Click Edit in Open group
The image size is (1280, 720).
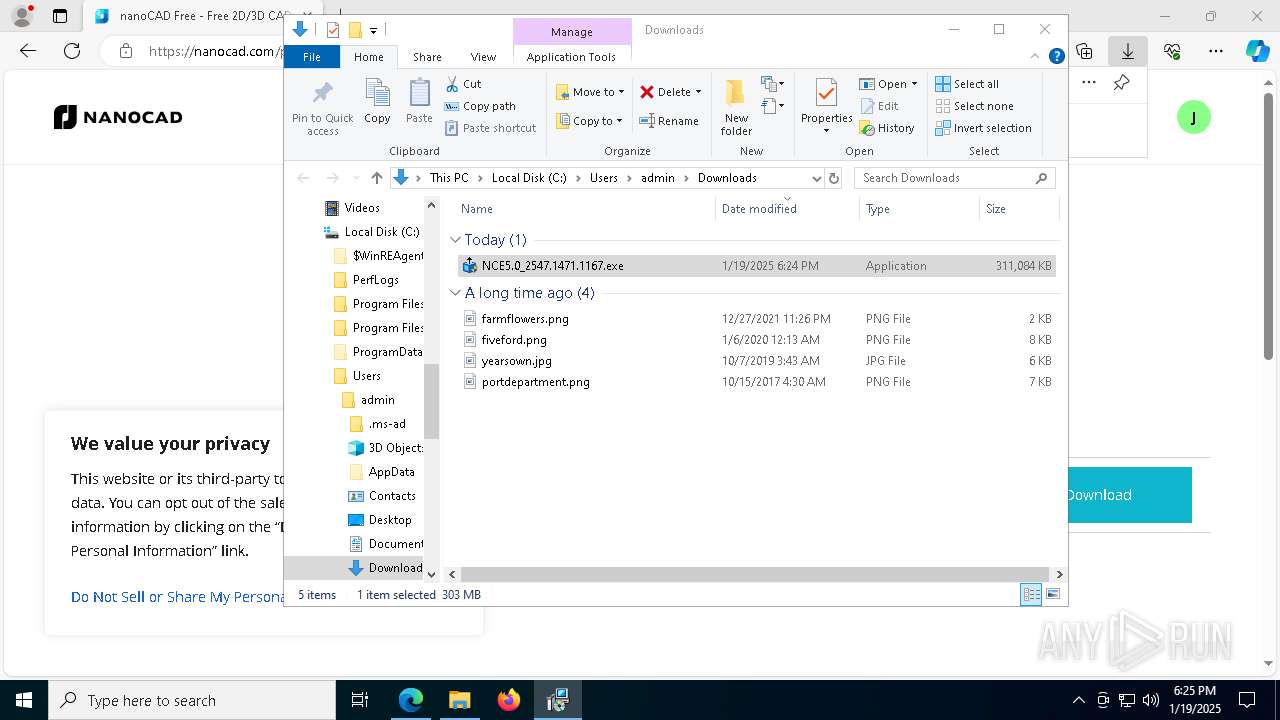879,106
